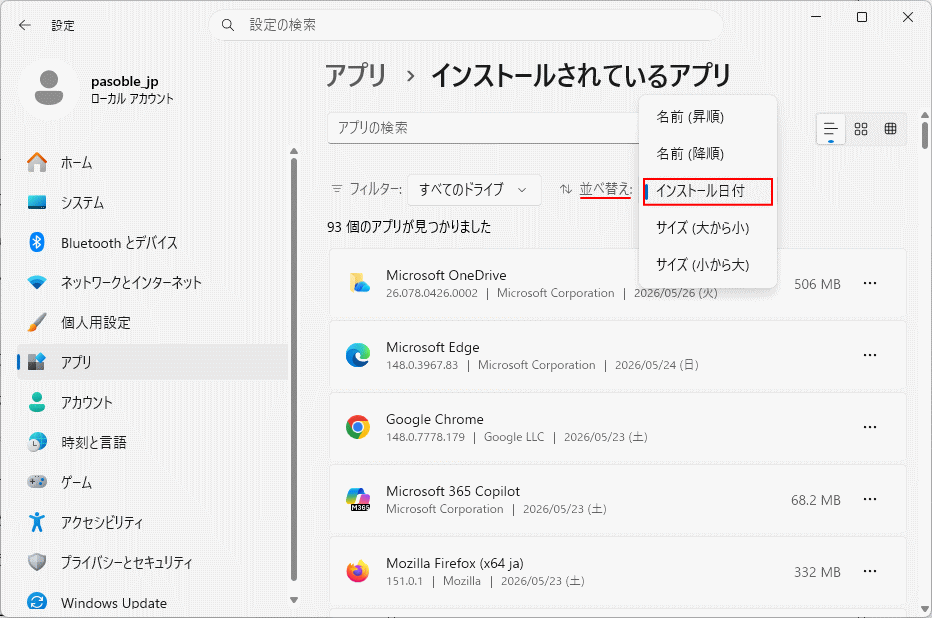
Task: Click the Microsoft OneDrive app icon
Action: (358, 283)
